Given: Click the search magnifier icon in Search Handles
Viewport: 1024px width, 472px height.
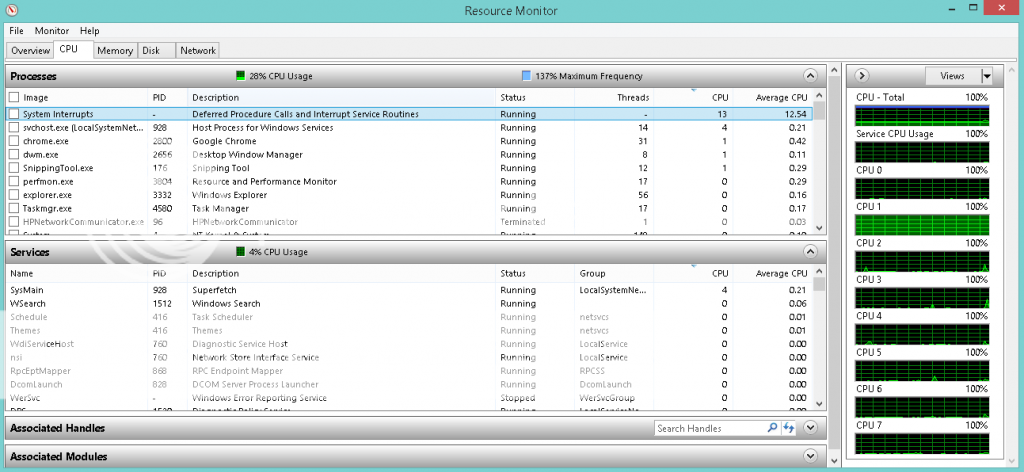Looking at the screenshot, I should (x=772, y=428).
